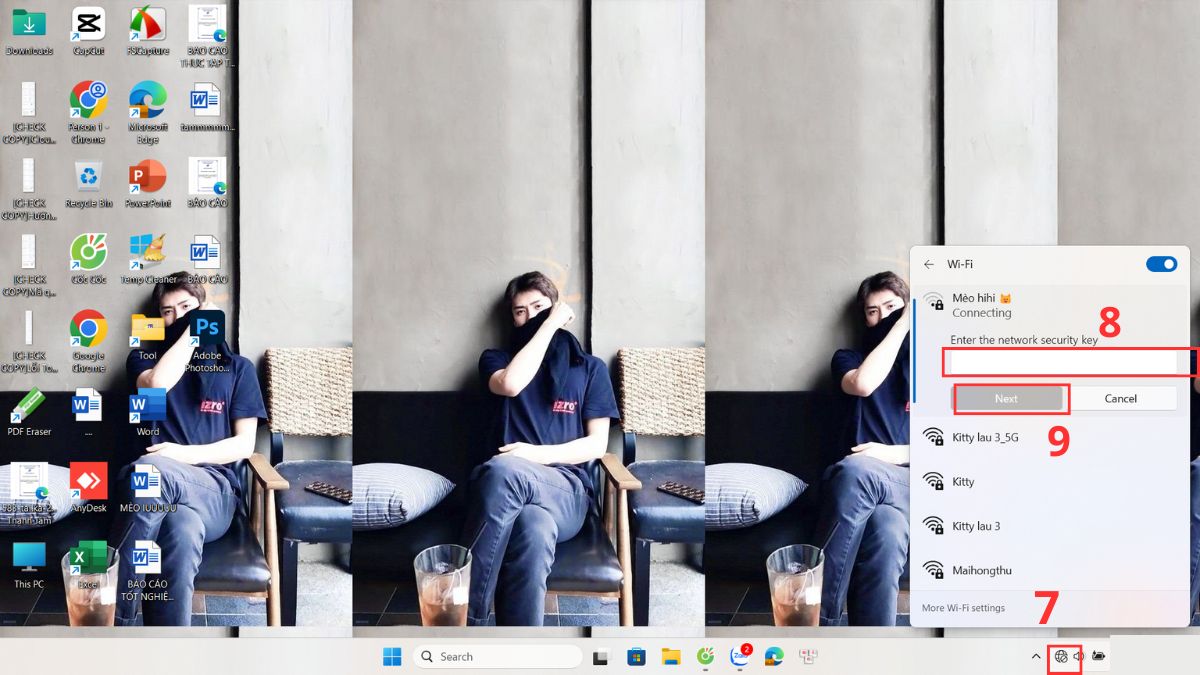Launch CapCut from the desktop
Image resolution: width=1200 pixels, height=675 pixels.
coord(88,30)
